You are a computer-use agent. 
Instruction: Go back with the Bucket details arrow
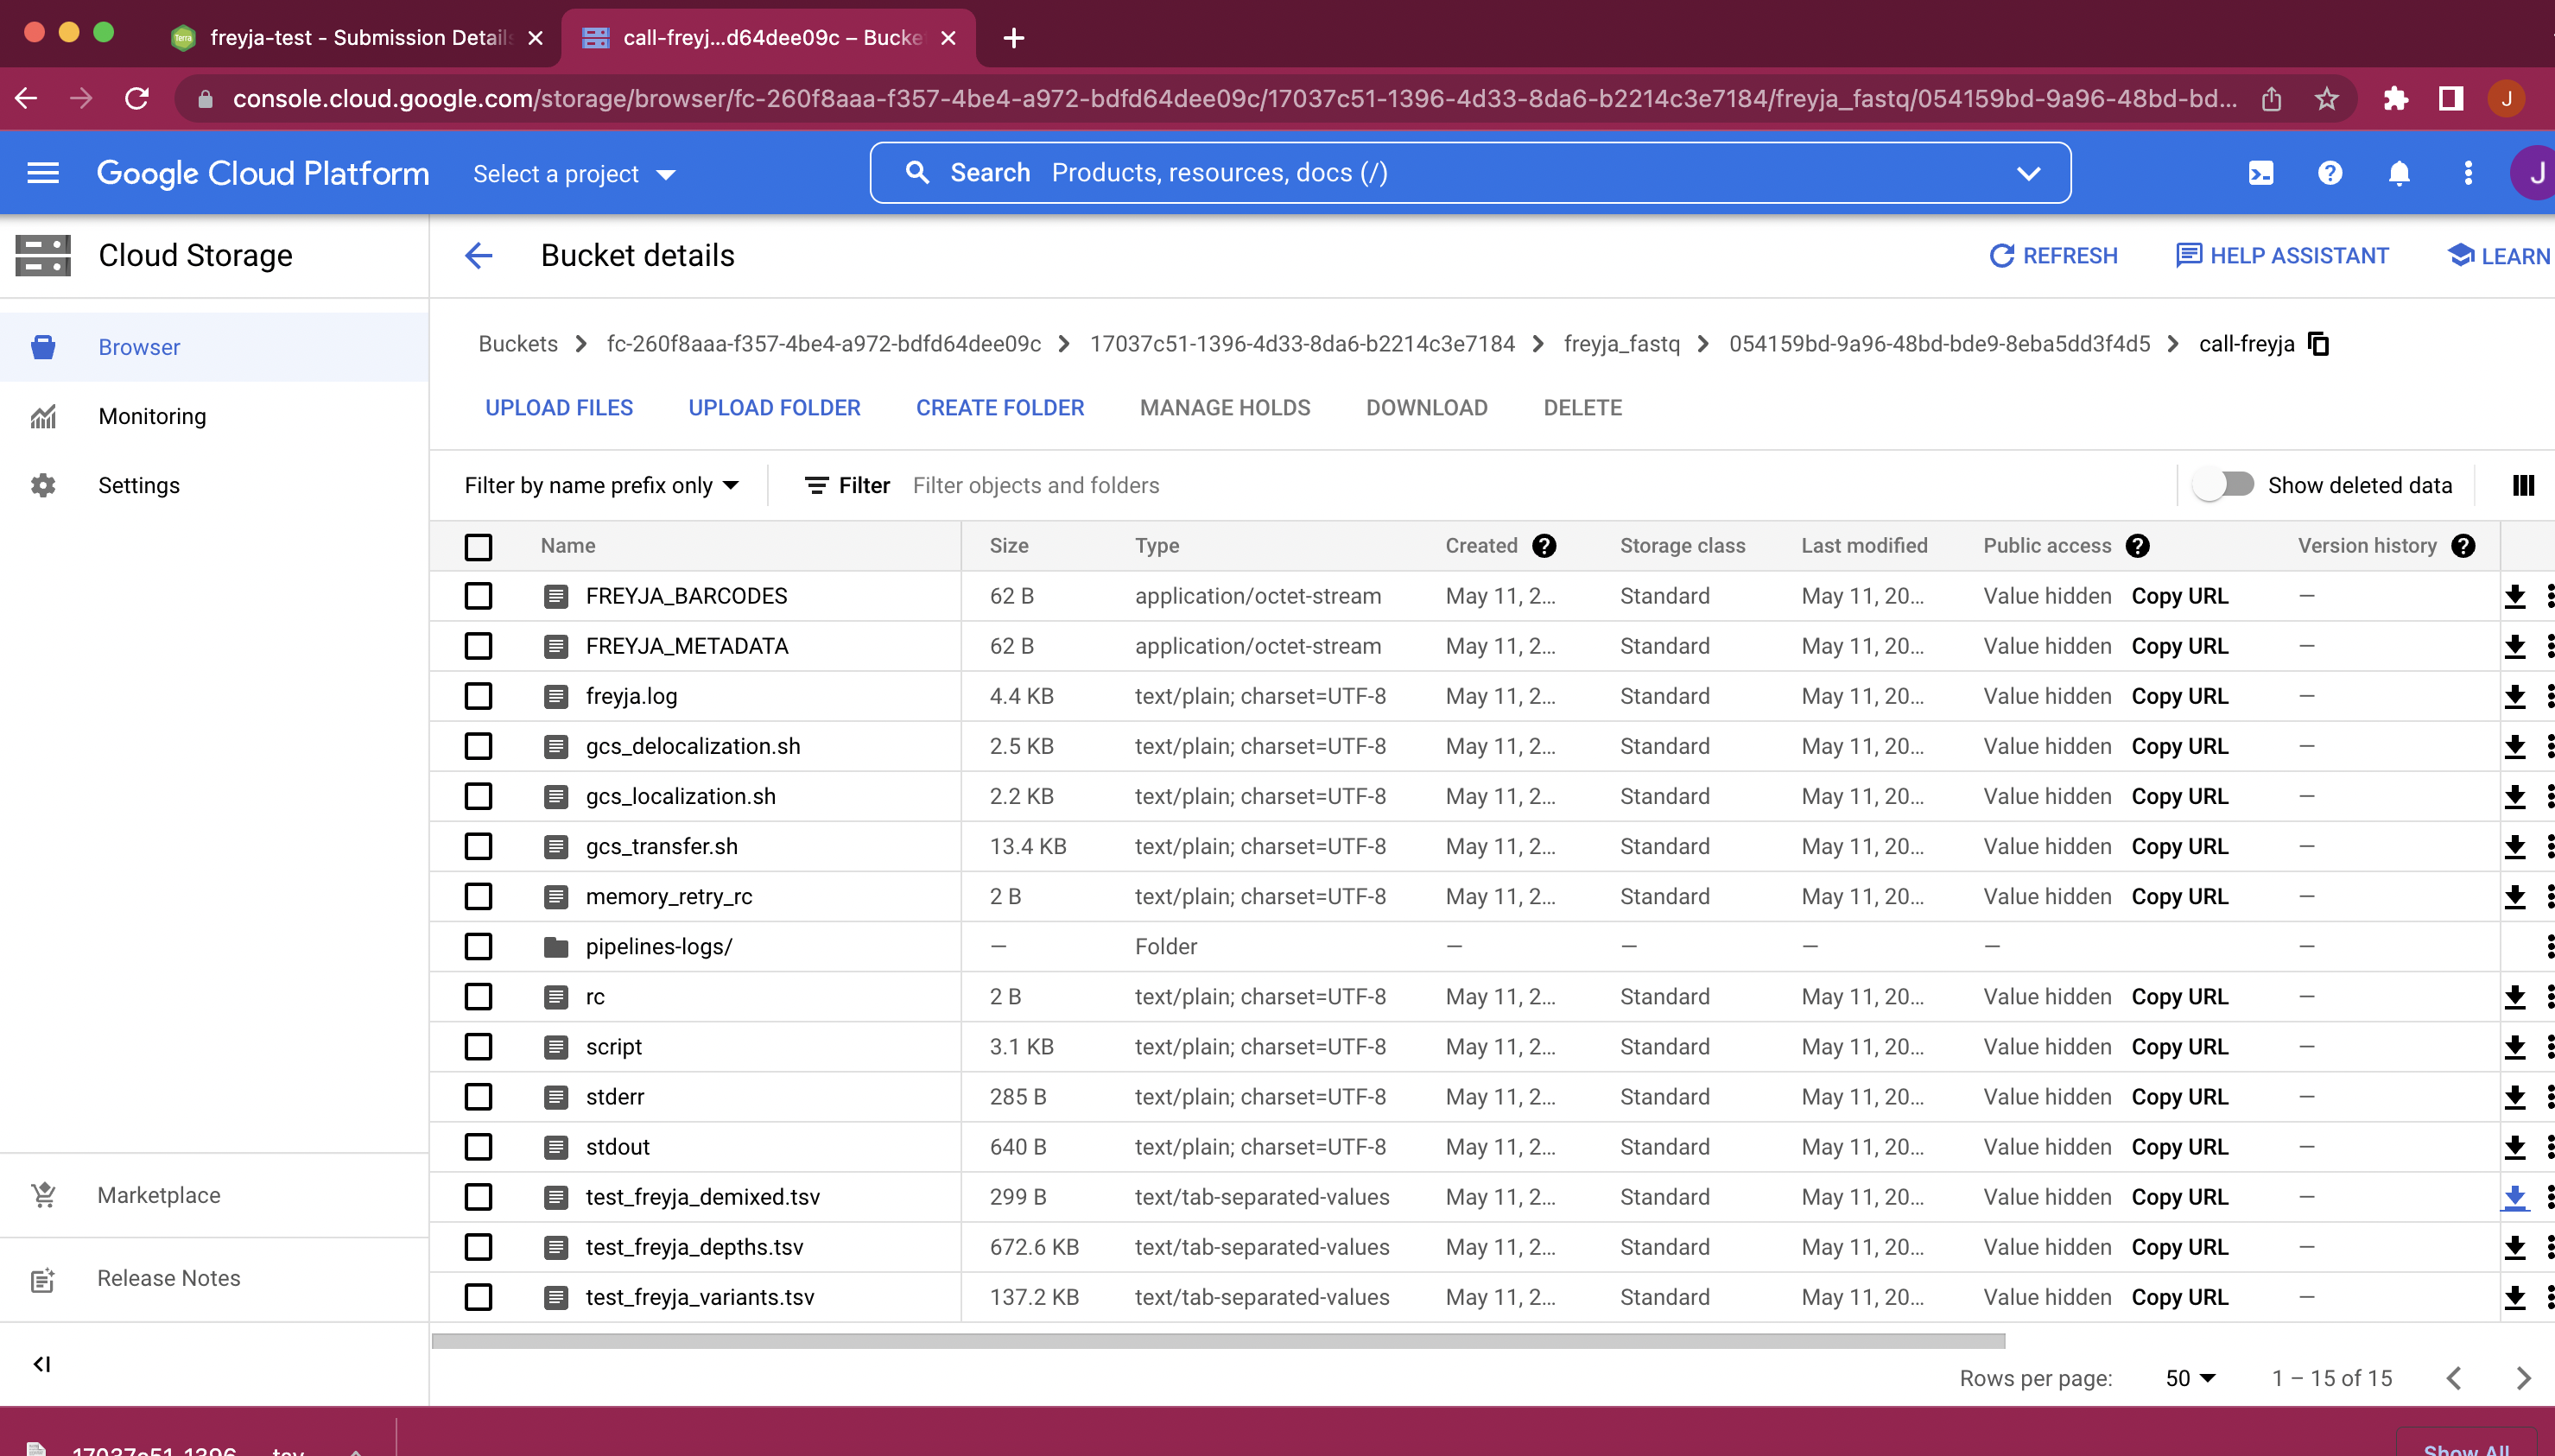479,255
